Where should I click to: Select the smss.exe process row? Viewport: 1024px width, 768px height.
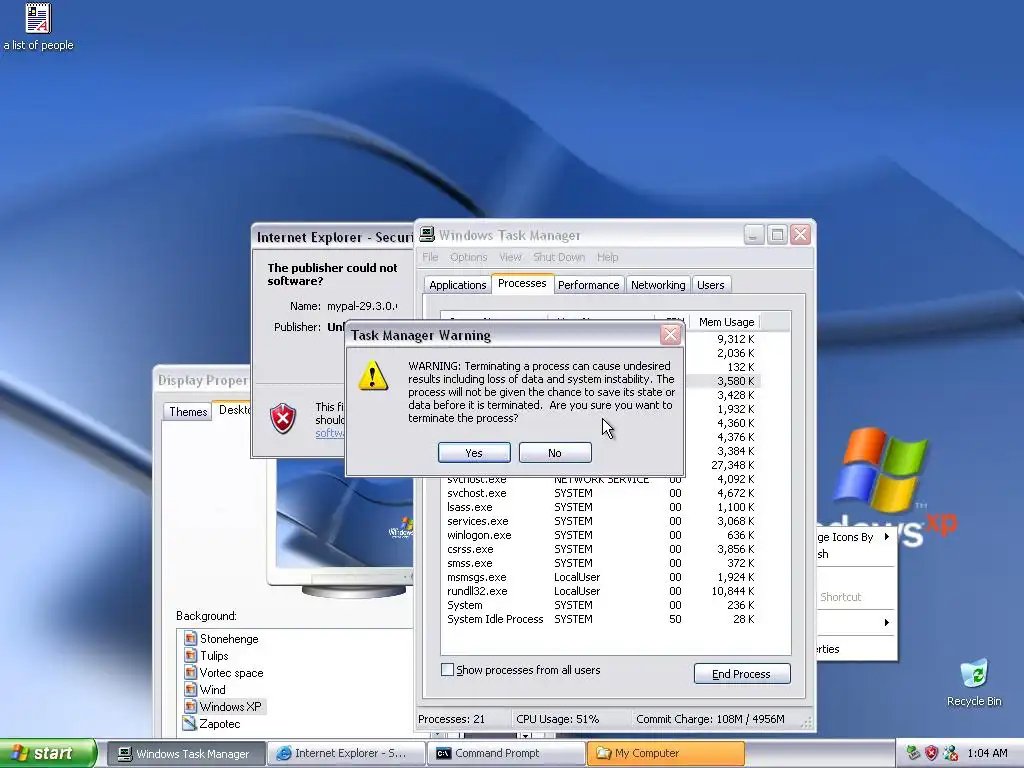601,563
